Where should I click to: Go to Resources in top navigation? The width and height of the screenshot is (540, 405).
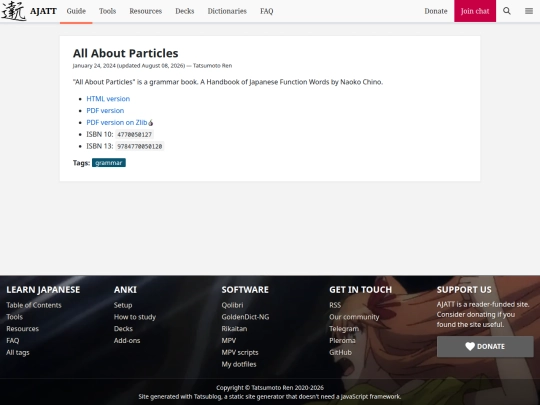pos(146,11)
